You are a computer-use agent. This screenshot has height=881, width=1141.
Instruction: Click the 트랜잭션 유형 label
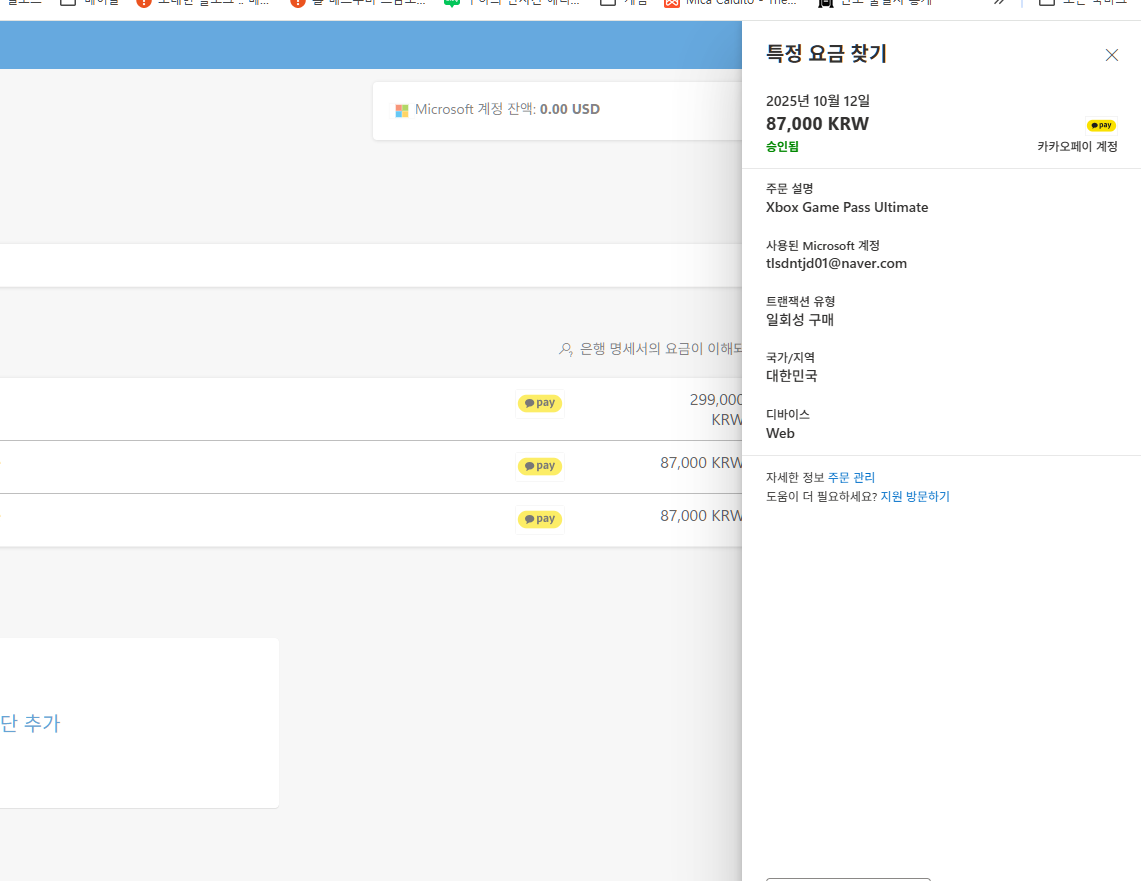coord(800,301)
